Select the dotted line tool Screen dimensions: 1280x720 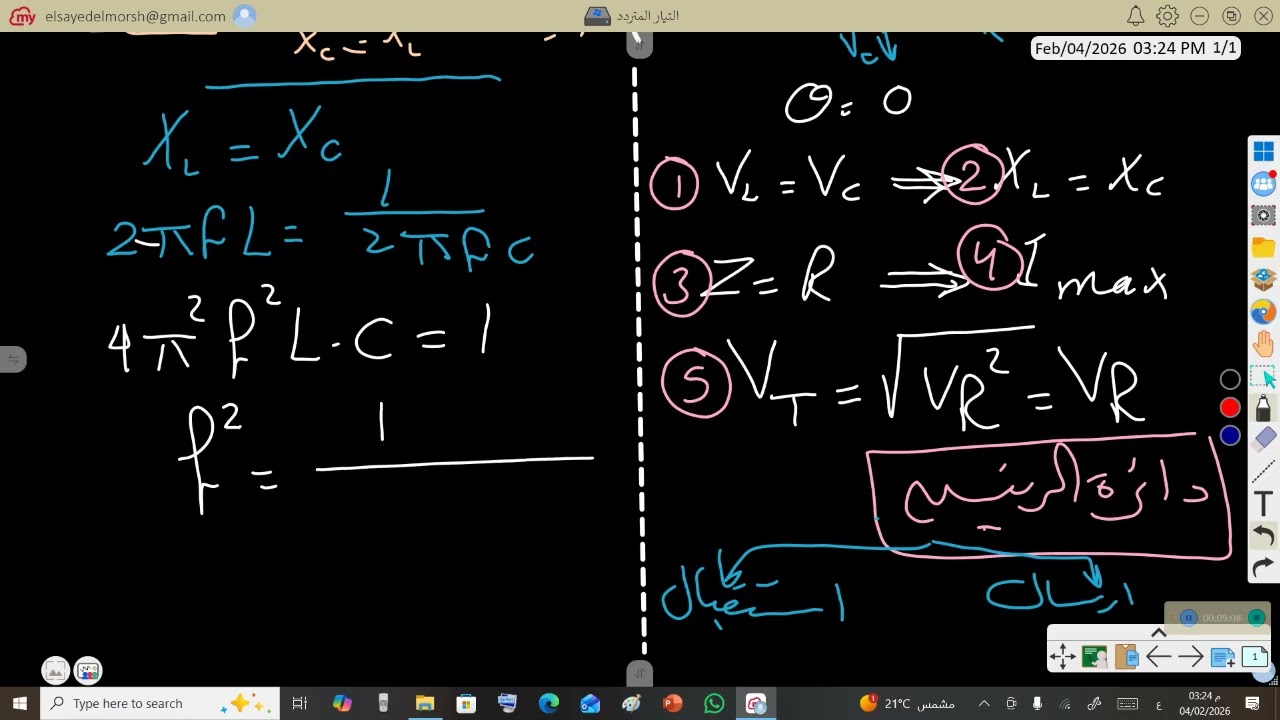point(1263,471)
